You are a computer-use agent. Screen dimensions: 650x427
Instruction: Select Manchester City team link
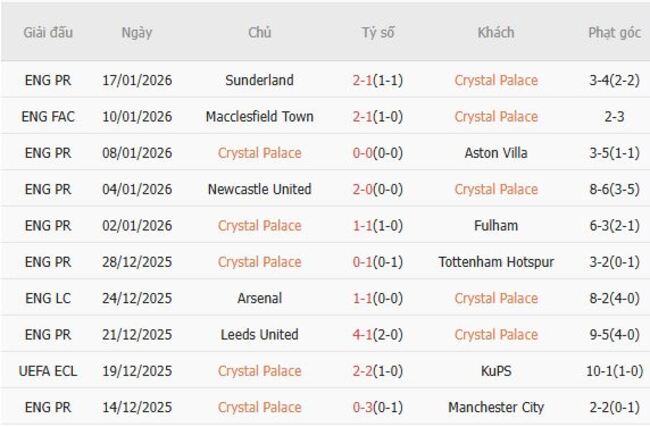tap(495, 407)
